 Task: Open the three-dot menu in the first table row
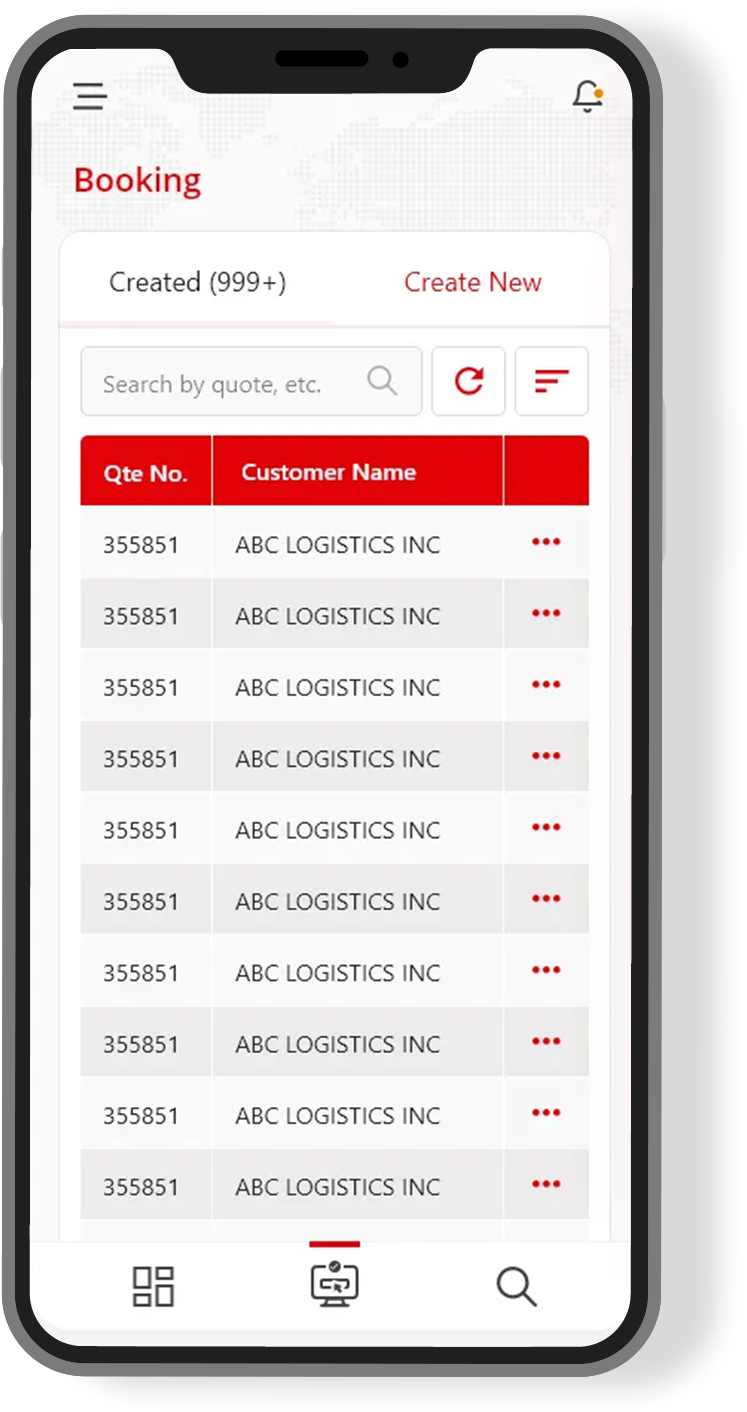(x=546, y=542)
